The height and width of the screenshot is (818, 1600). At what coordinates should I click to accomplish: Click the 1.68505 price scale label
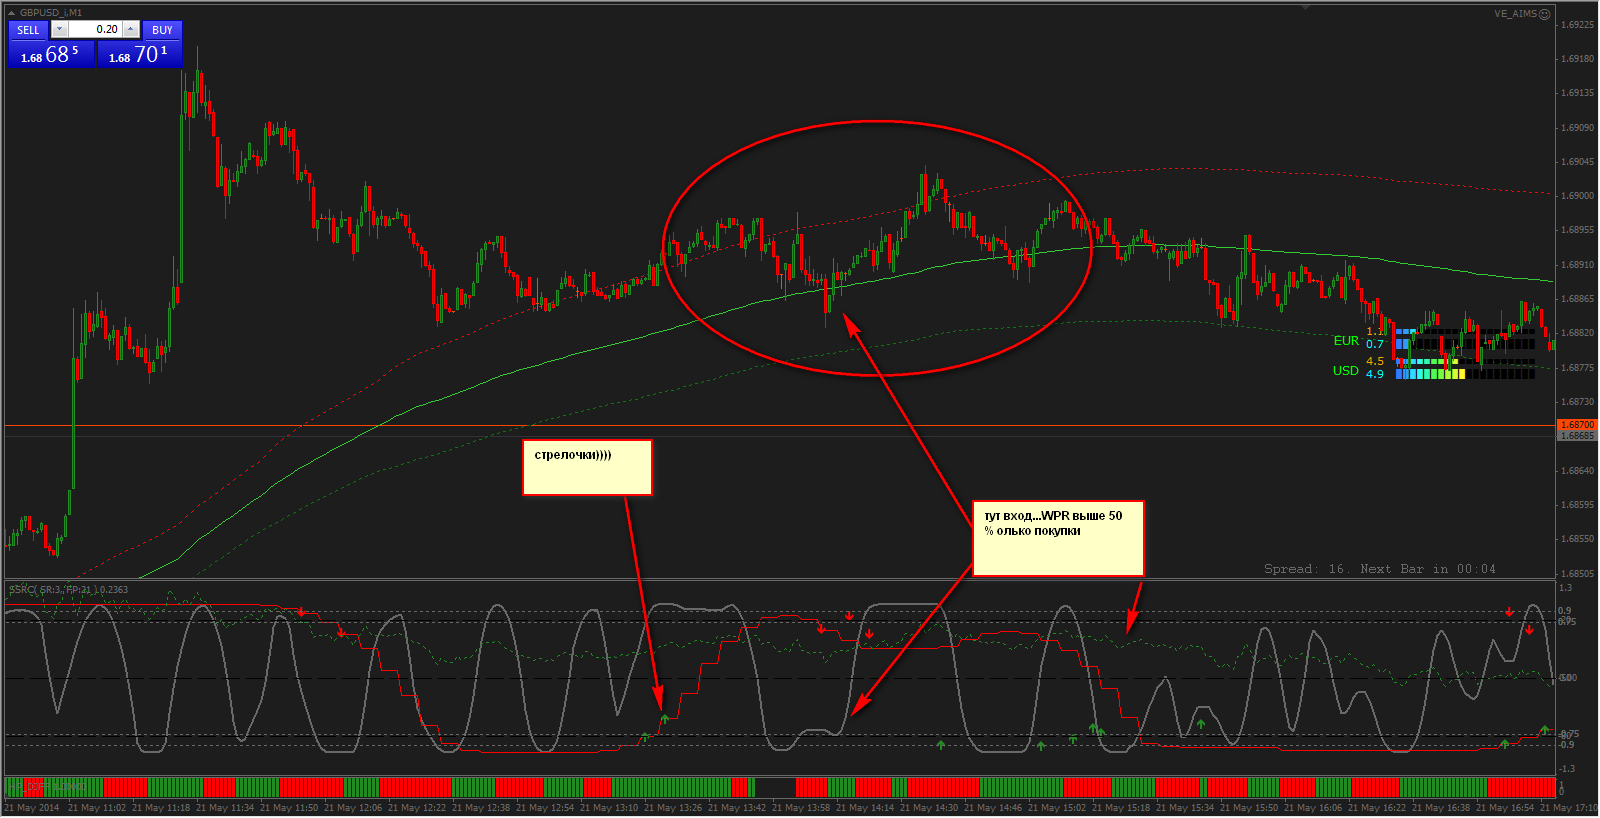click(x=1578, y=574)
